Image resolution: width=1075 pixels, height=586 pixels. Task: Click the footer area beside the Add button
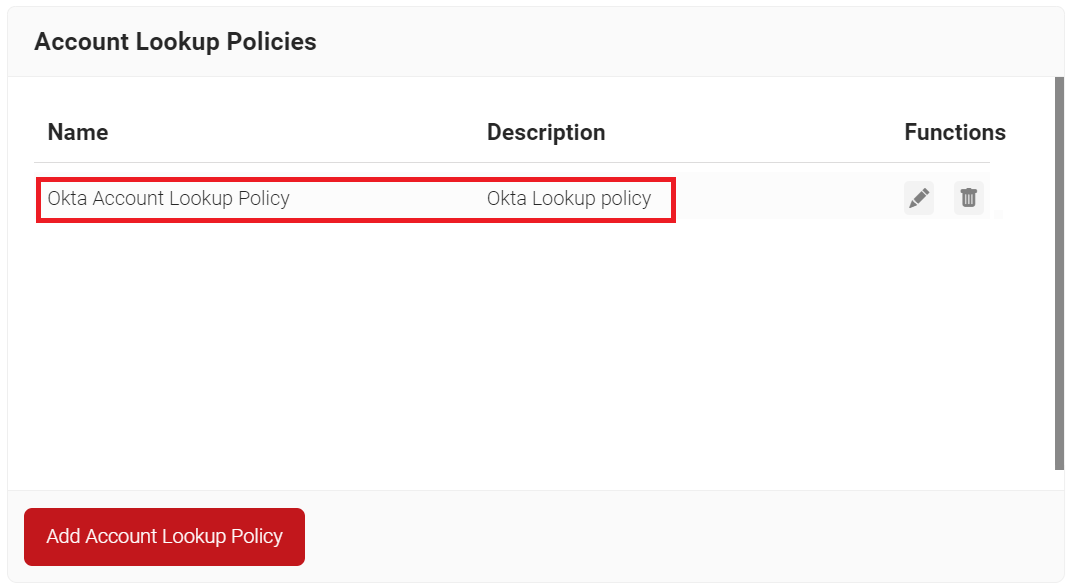680,537
